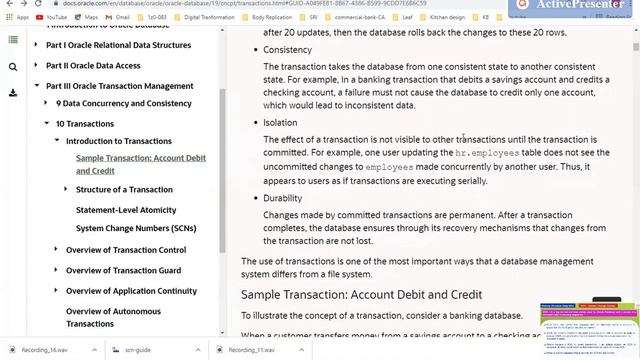Expand 9 Data Concurrency and Consistency
640x360 pixels.
[x=46, y=102]
